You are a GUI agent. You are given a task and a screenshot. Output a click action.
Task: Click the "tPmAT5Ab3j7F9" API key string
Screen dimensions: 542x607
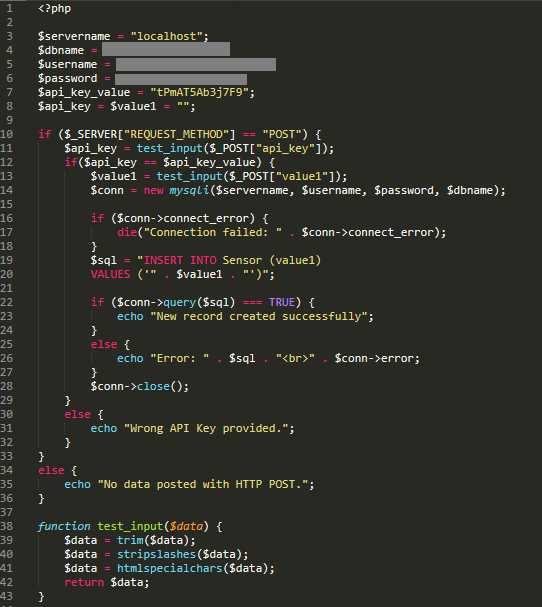199,92
